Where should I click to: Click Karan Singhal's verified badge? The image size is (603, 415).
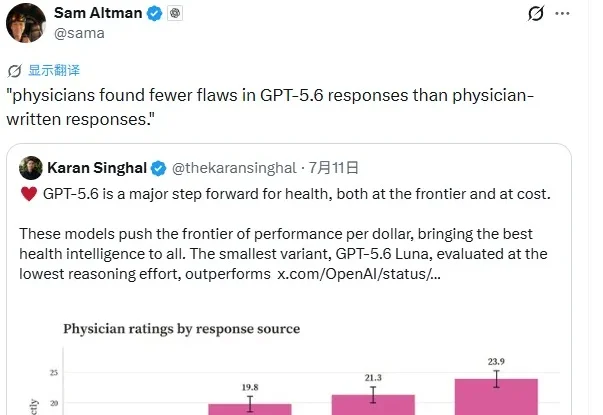pyautogui.click(x=158, y=168)
